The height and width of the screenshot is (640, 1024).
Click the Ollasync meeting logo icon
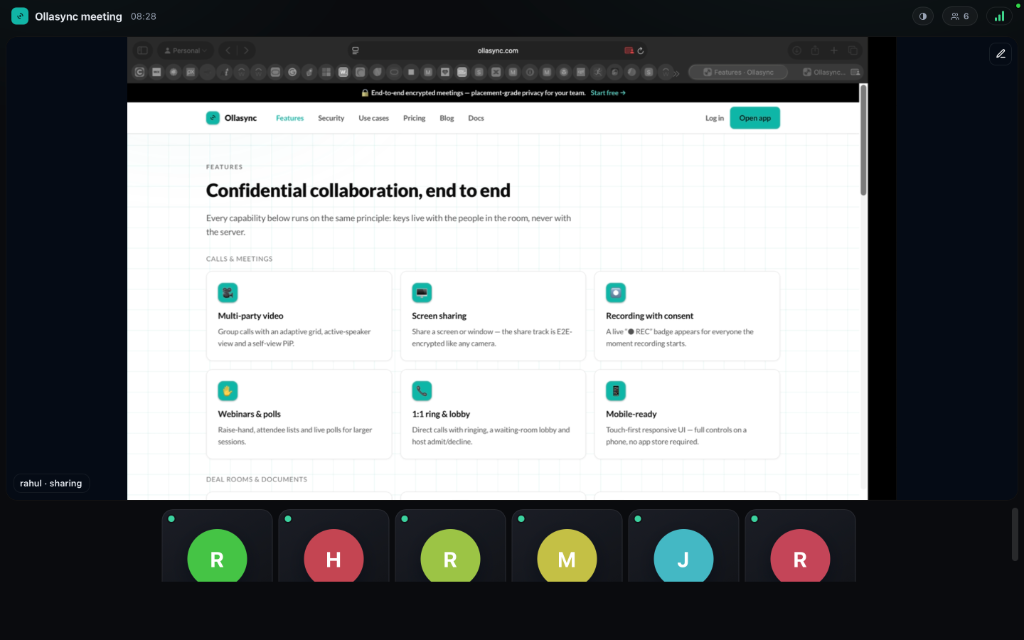pyautogui.click(x=20, y=16)
